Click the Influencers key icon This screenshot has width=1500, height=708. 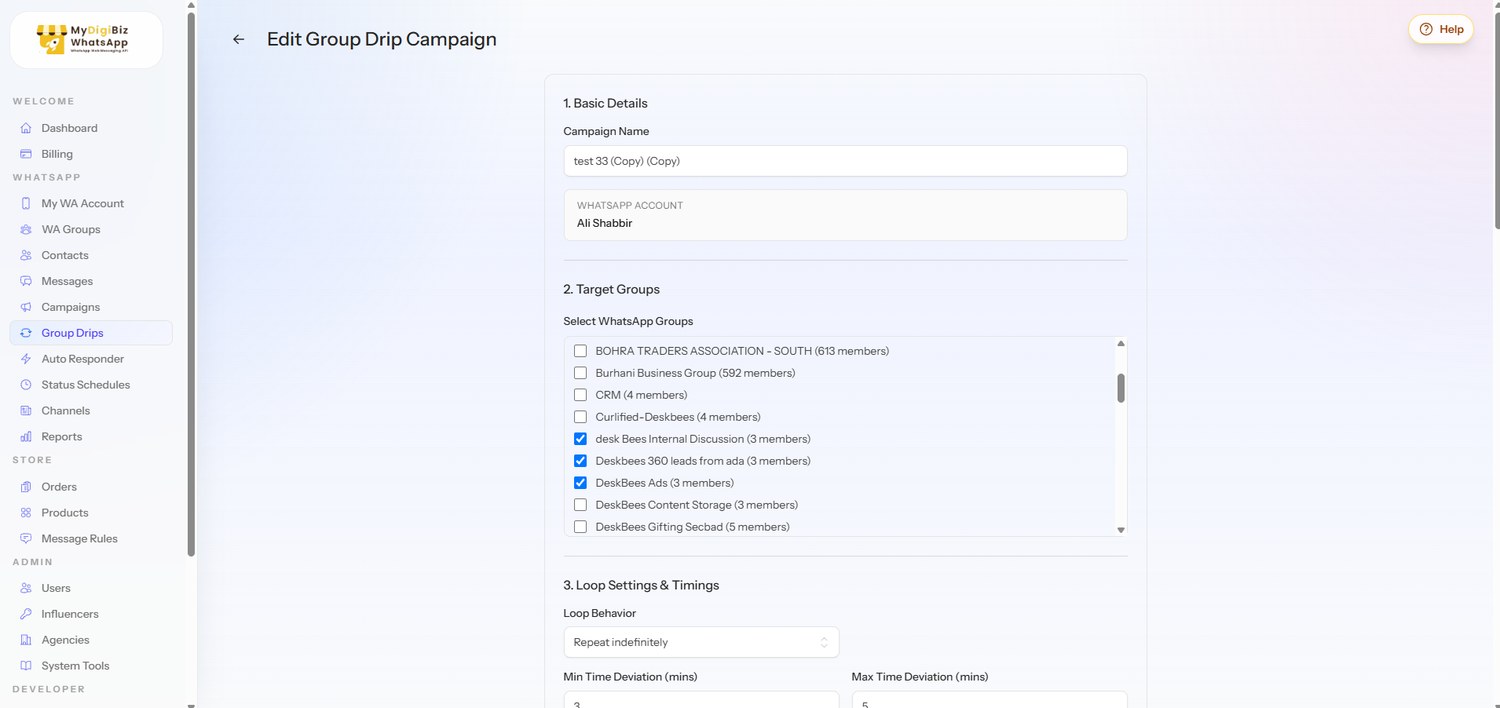click(x=26, y=614)
